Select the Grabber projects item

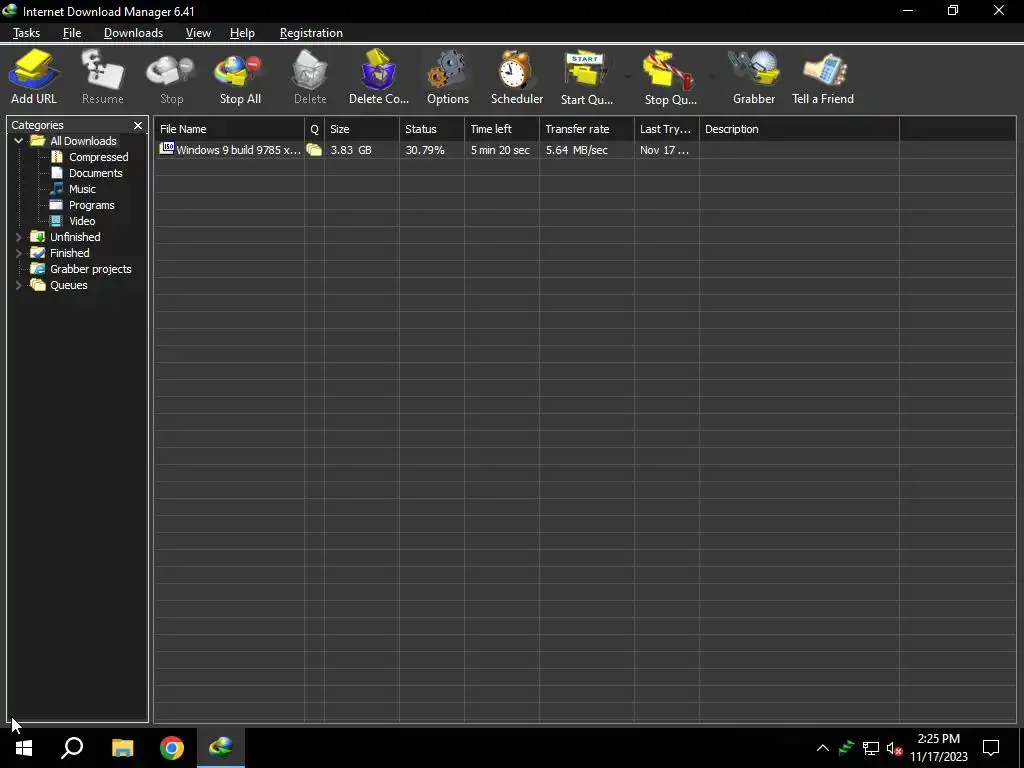tap(82, 269)
